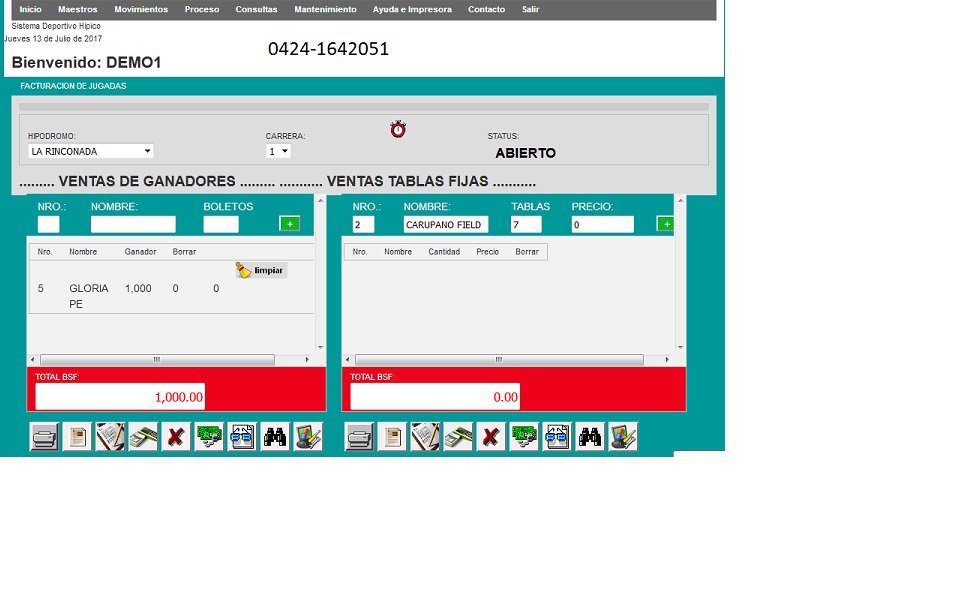This screenshot has width=960, height=600.
Task: Open the document preview with glasses icon, ganadores side
Action: click(x=242, y=436)
